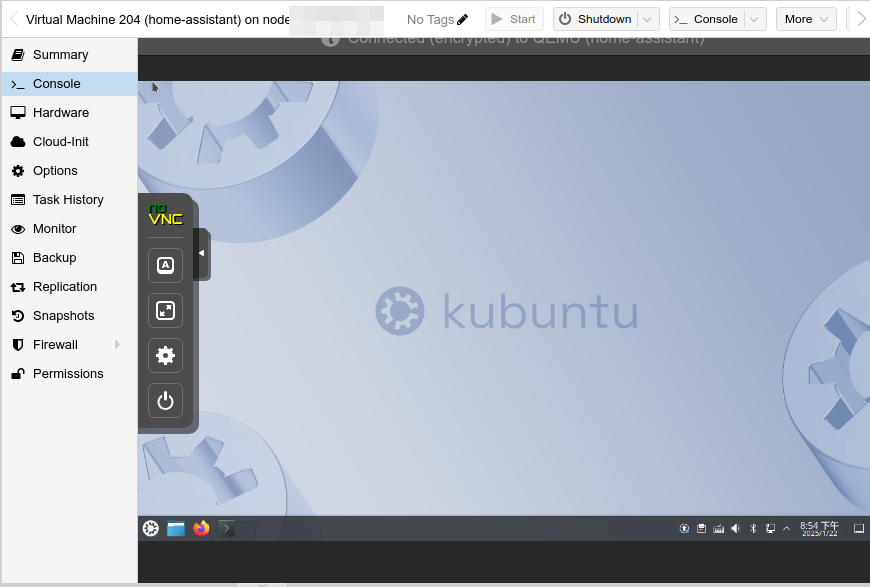Collapse the noVNC control bar handle
The width and height of the screenshot is (870, 587).
202,254
